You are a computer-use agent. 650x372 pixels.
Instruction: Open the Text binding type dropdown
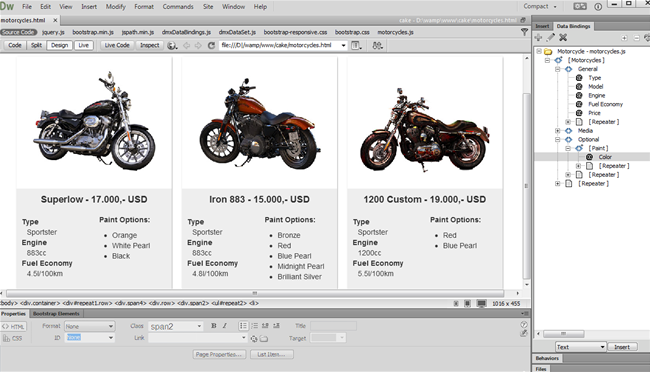[580, 347]
